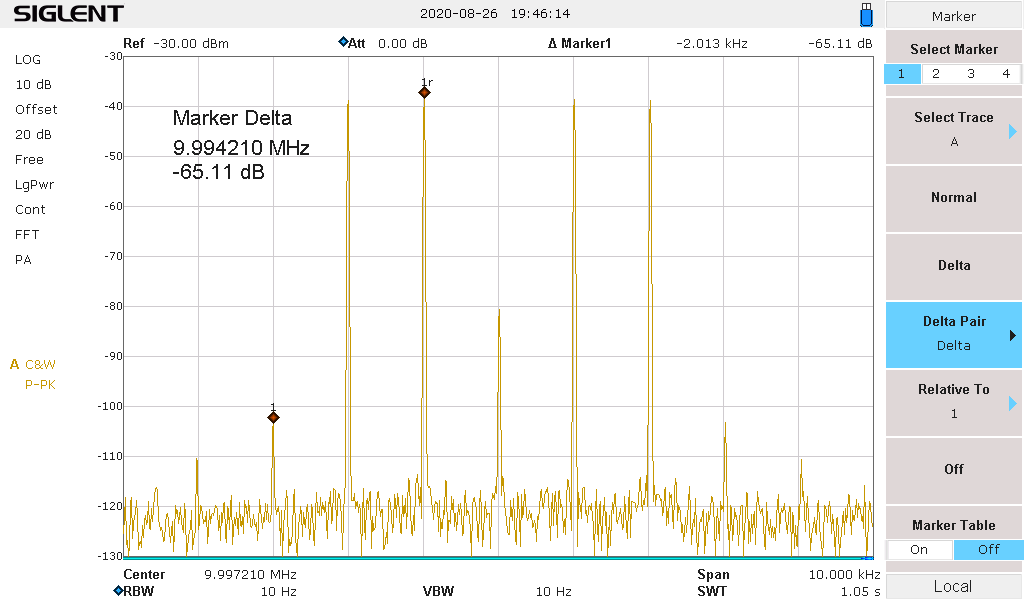Image resolution: width=1024 pixels, height=600 pixels.
Task: Turn the marker Off via softkey
Action: (953, 469)
